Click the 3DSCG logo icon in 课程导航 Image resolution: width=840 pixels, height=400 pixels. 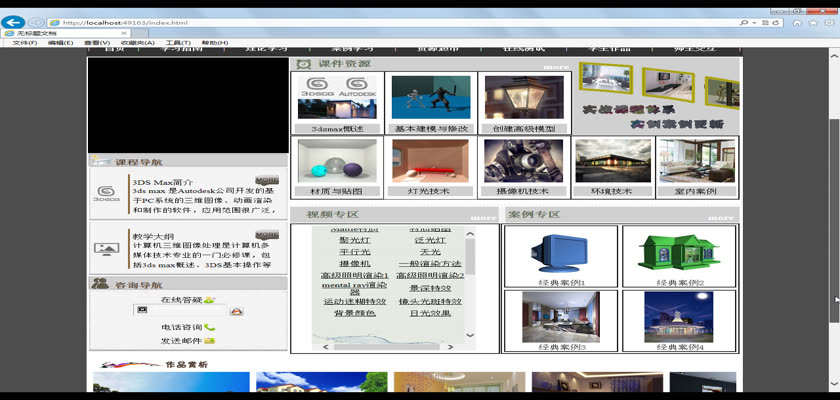[x=106, y=194]
